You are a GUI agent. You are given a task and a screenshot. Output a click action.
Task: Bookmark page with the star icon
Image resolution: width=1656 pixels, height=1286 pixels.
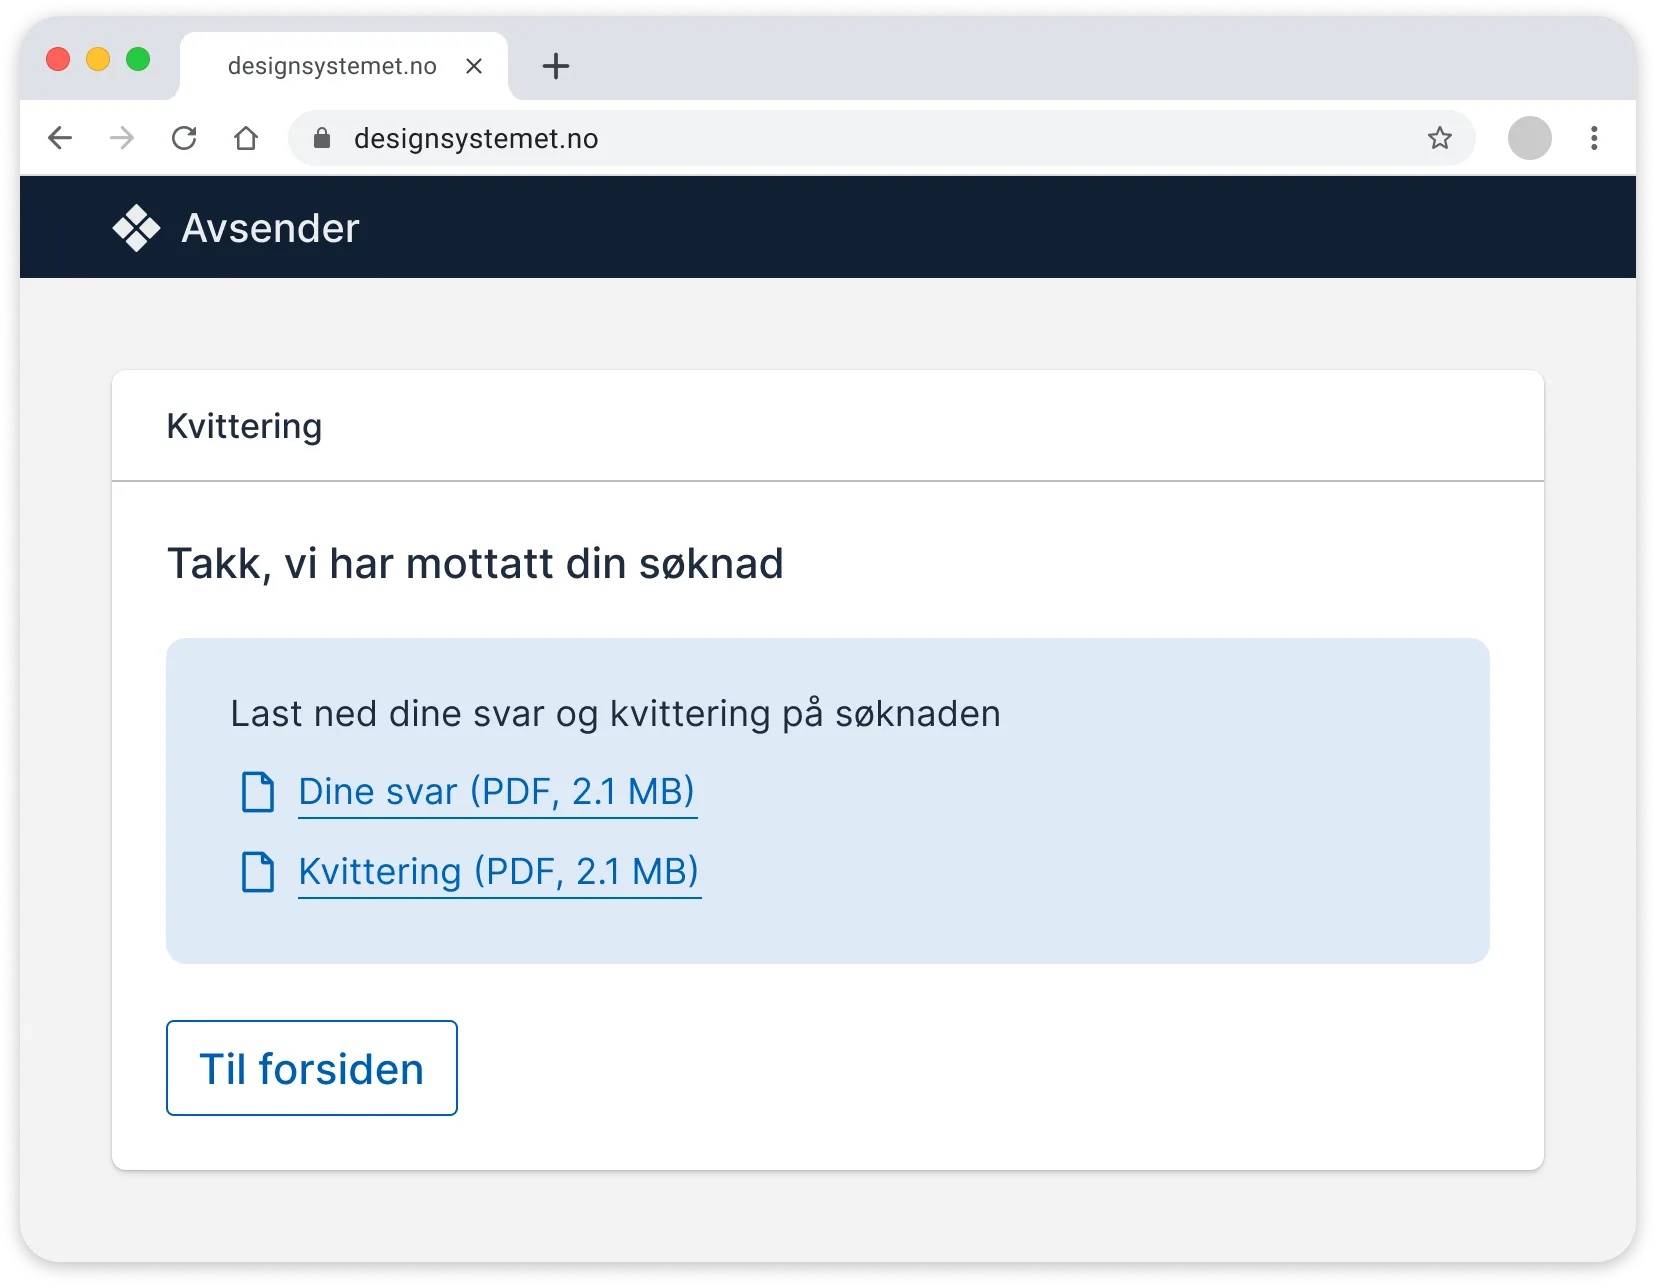(1440, 138)
